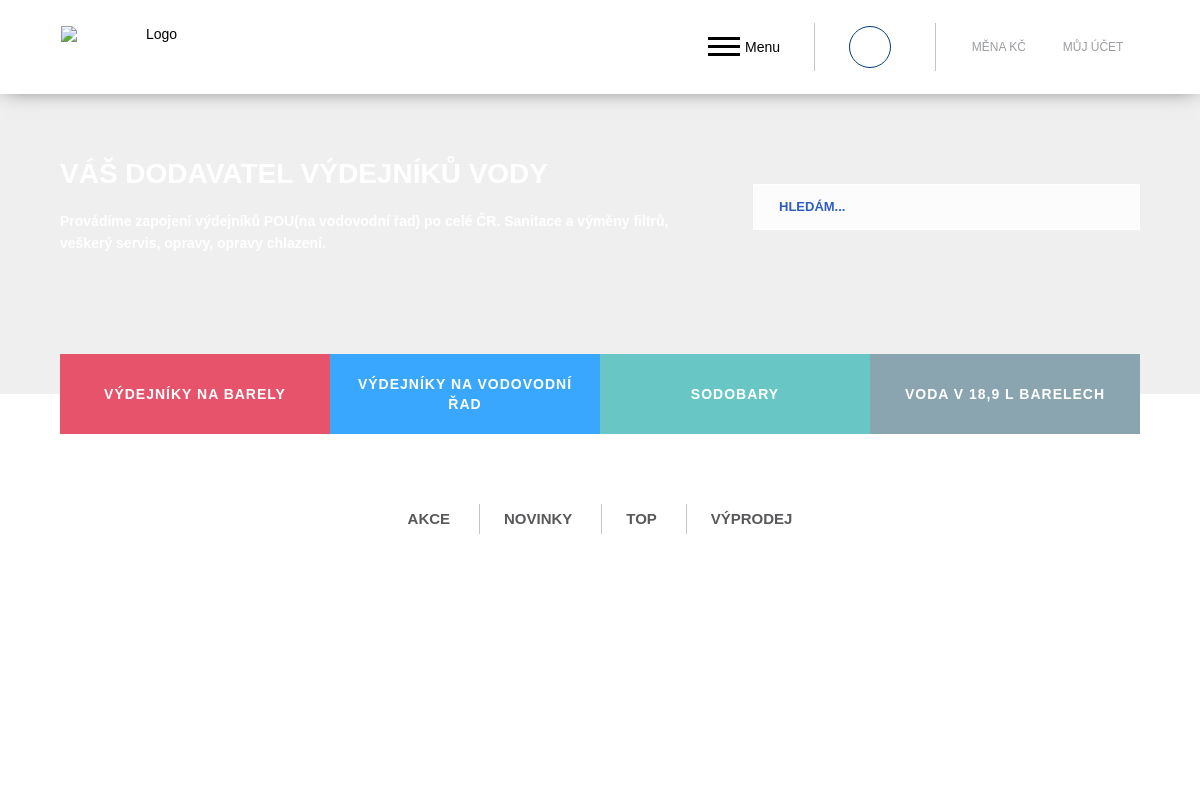Click the paragraph about zapojení výdejníků POU
The width and height of the screenshot is (1200, 800).
[364, 232]
